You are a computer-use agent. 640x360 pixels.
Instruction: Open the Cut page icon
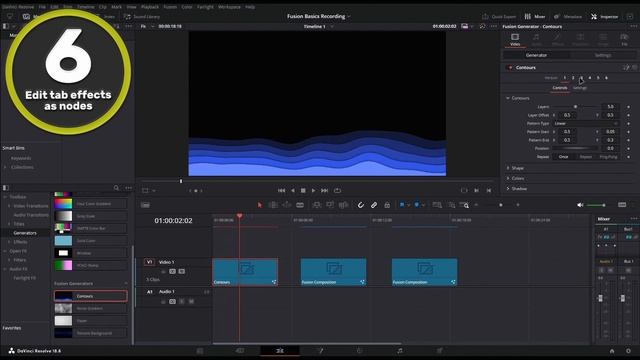240,351
